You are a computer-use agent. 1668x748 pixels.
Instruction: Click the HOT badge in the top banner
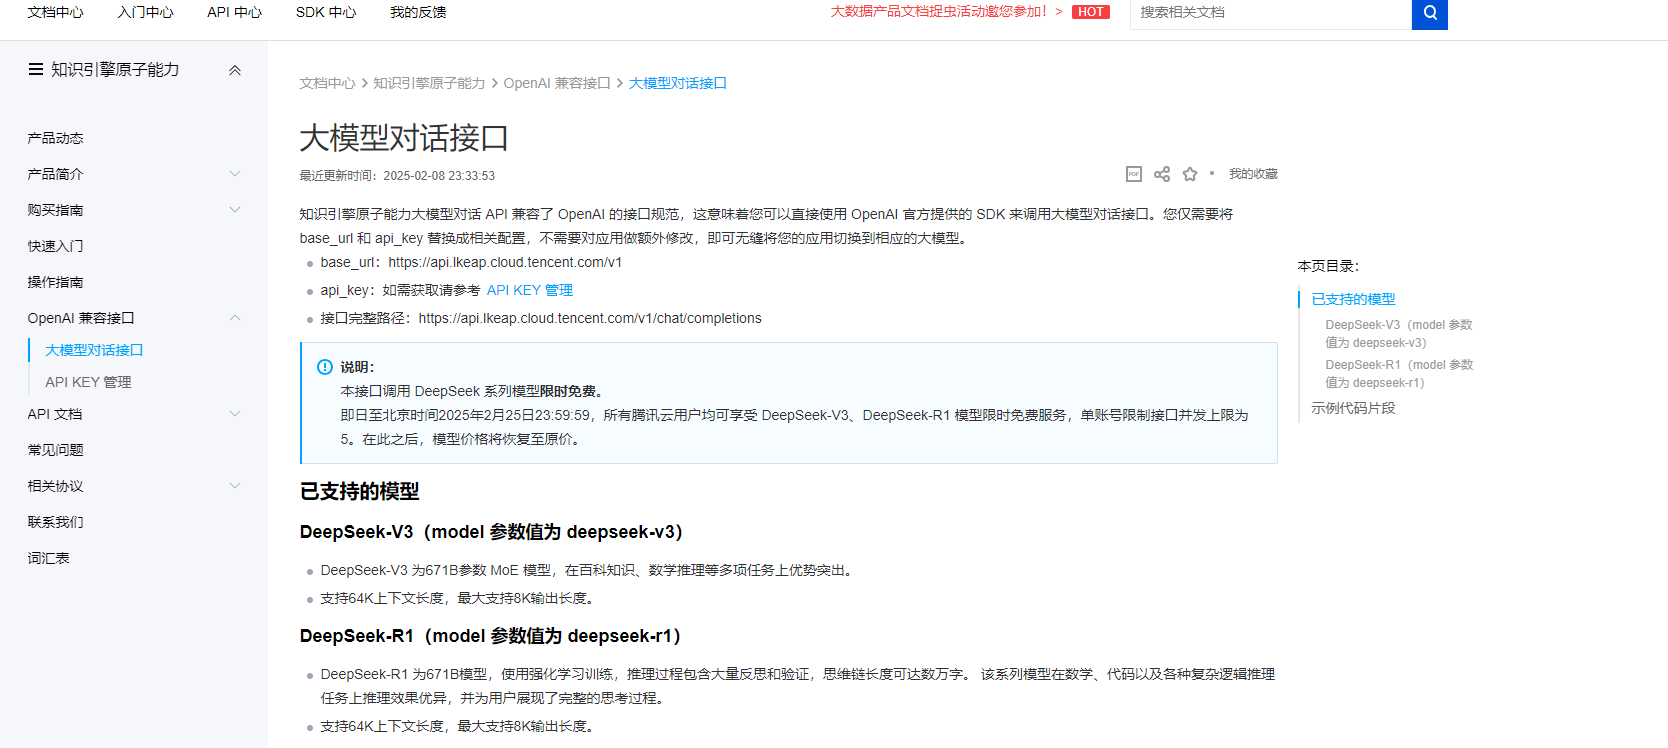click(x=1090, y=12)
